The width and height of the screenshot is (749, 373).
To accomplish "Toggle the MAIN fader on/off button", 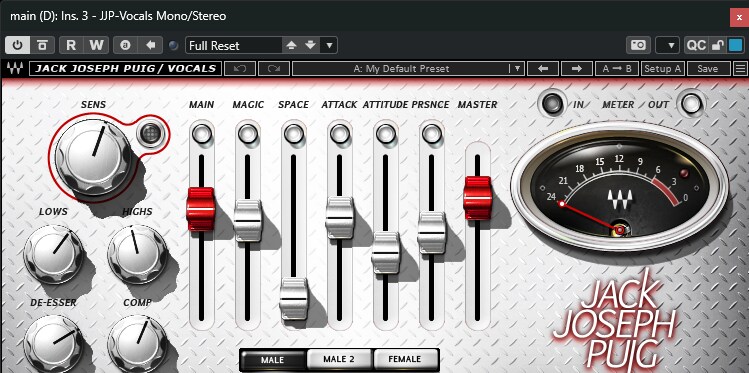I will 202,134.
